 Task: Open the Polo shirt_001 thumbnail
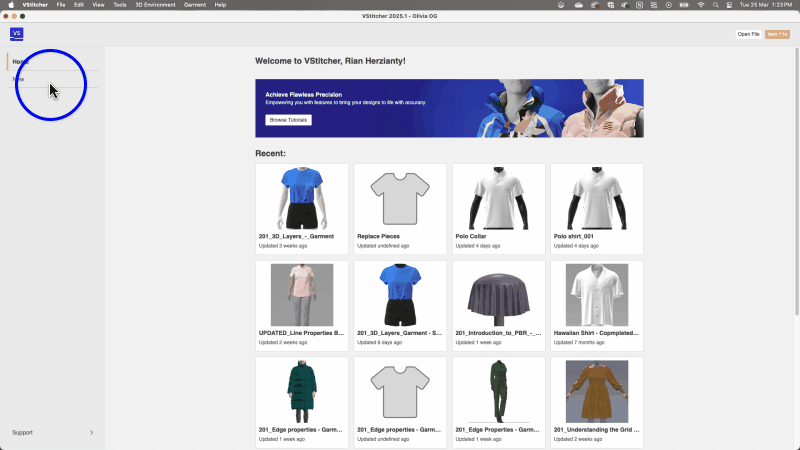597,198
